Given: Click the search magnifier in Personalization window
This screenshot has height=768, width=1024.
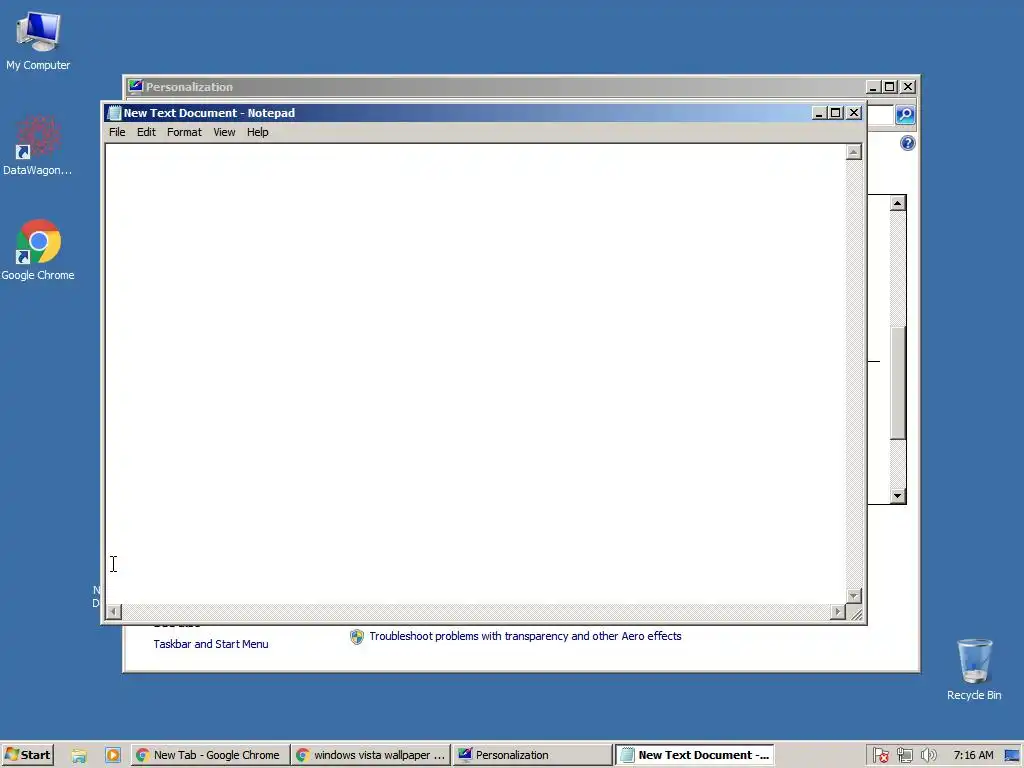Looking at the screenshot, I should (905, 115).
